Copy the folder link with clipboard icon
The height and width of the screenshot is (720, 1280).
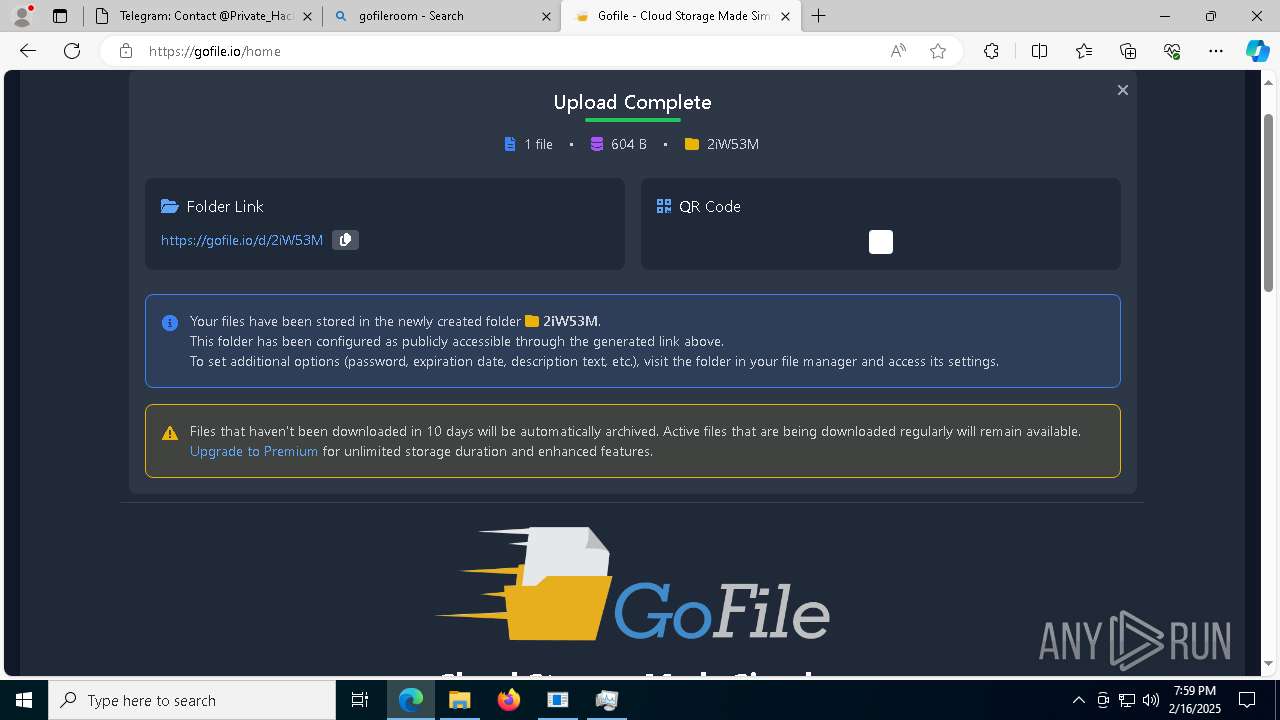pos(345,240)
